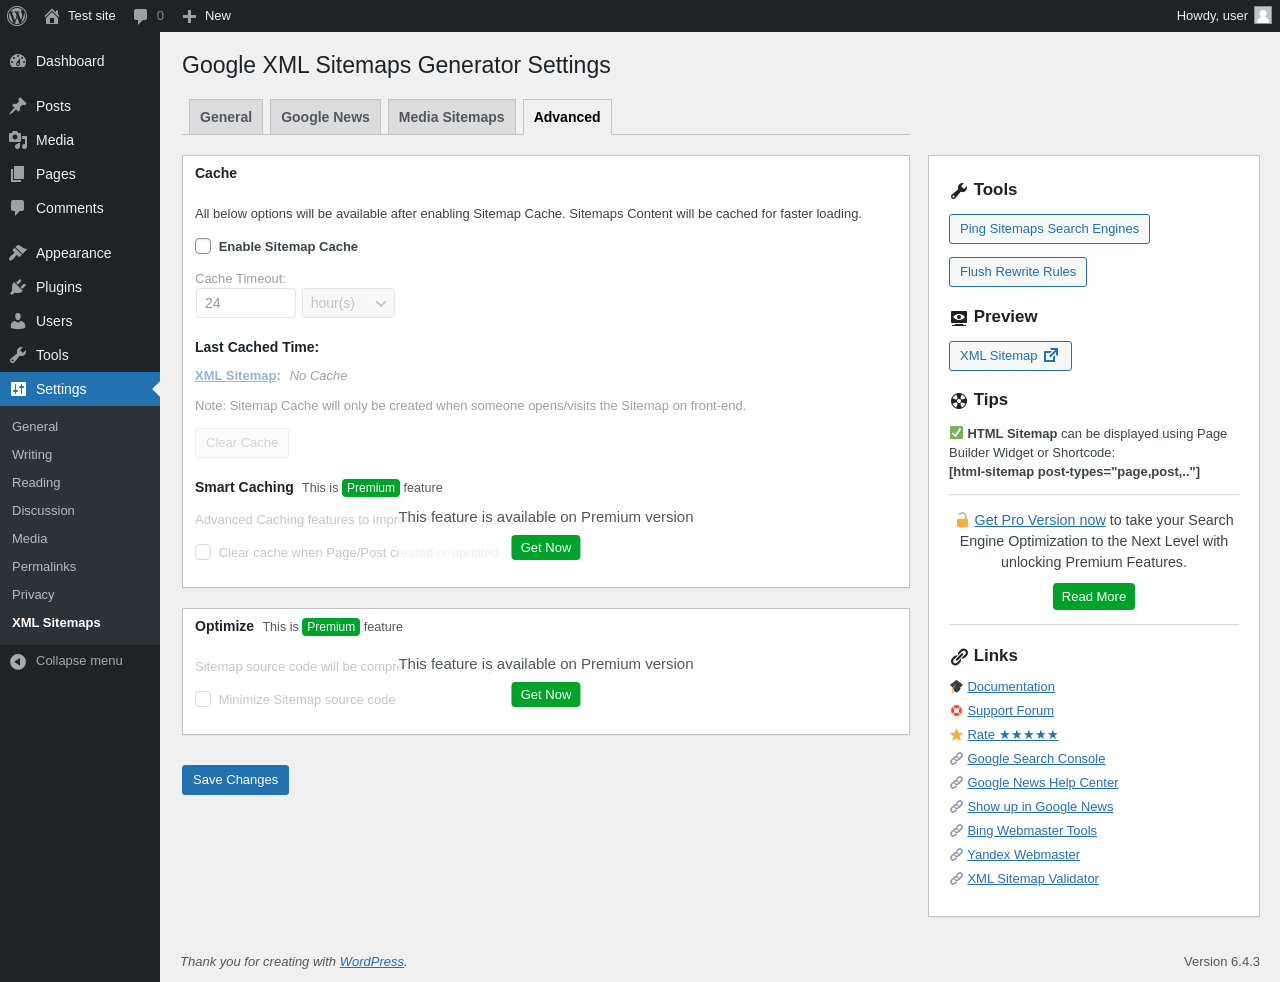This screenshot has width=1280, height=982.
Task: Click the Appearance paintbrush icon
Action: (18, 253)
